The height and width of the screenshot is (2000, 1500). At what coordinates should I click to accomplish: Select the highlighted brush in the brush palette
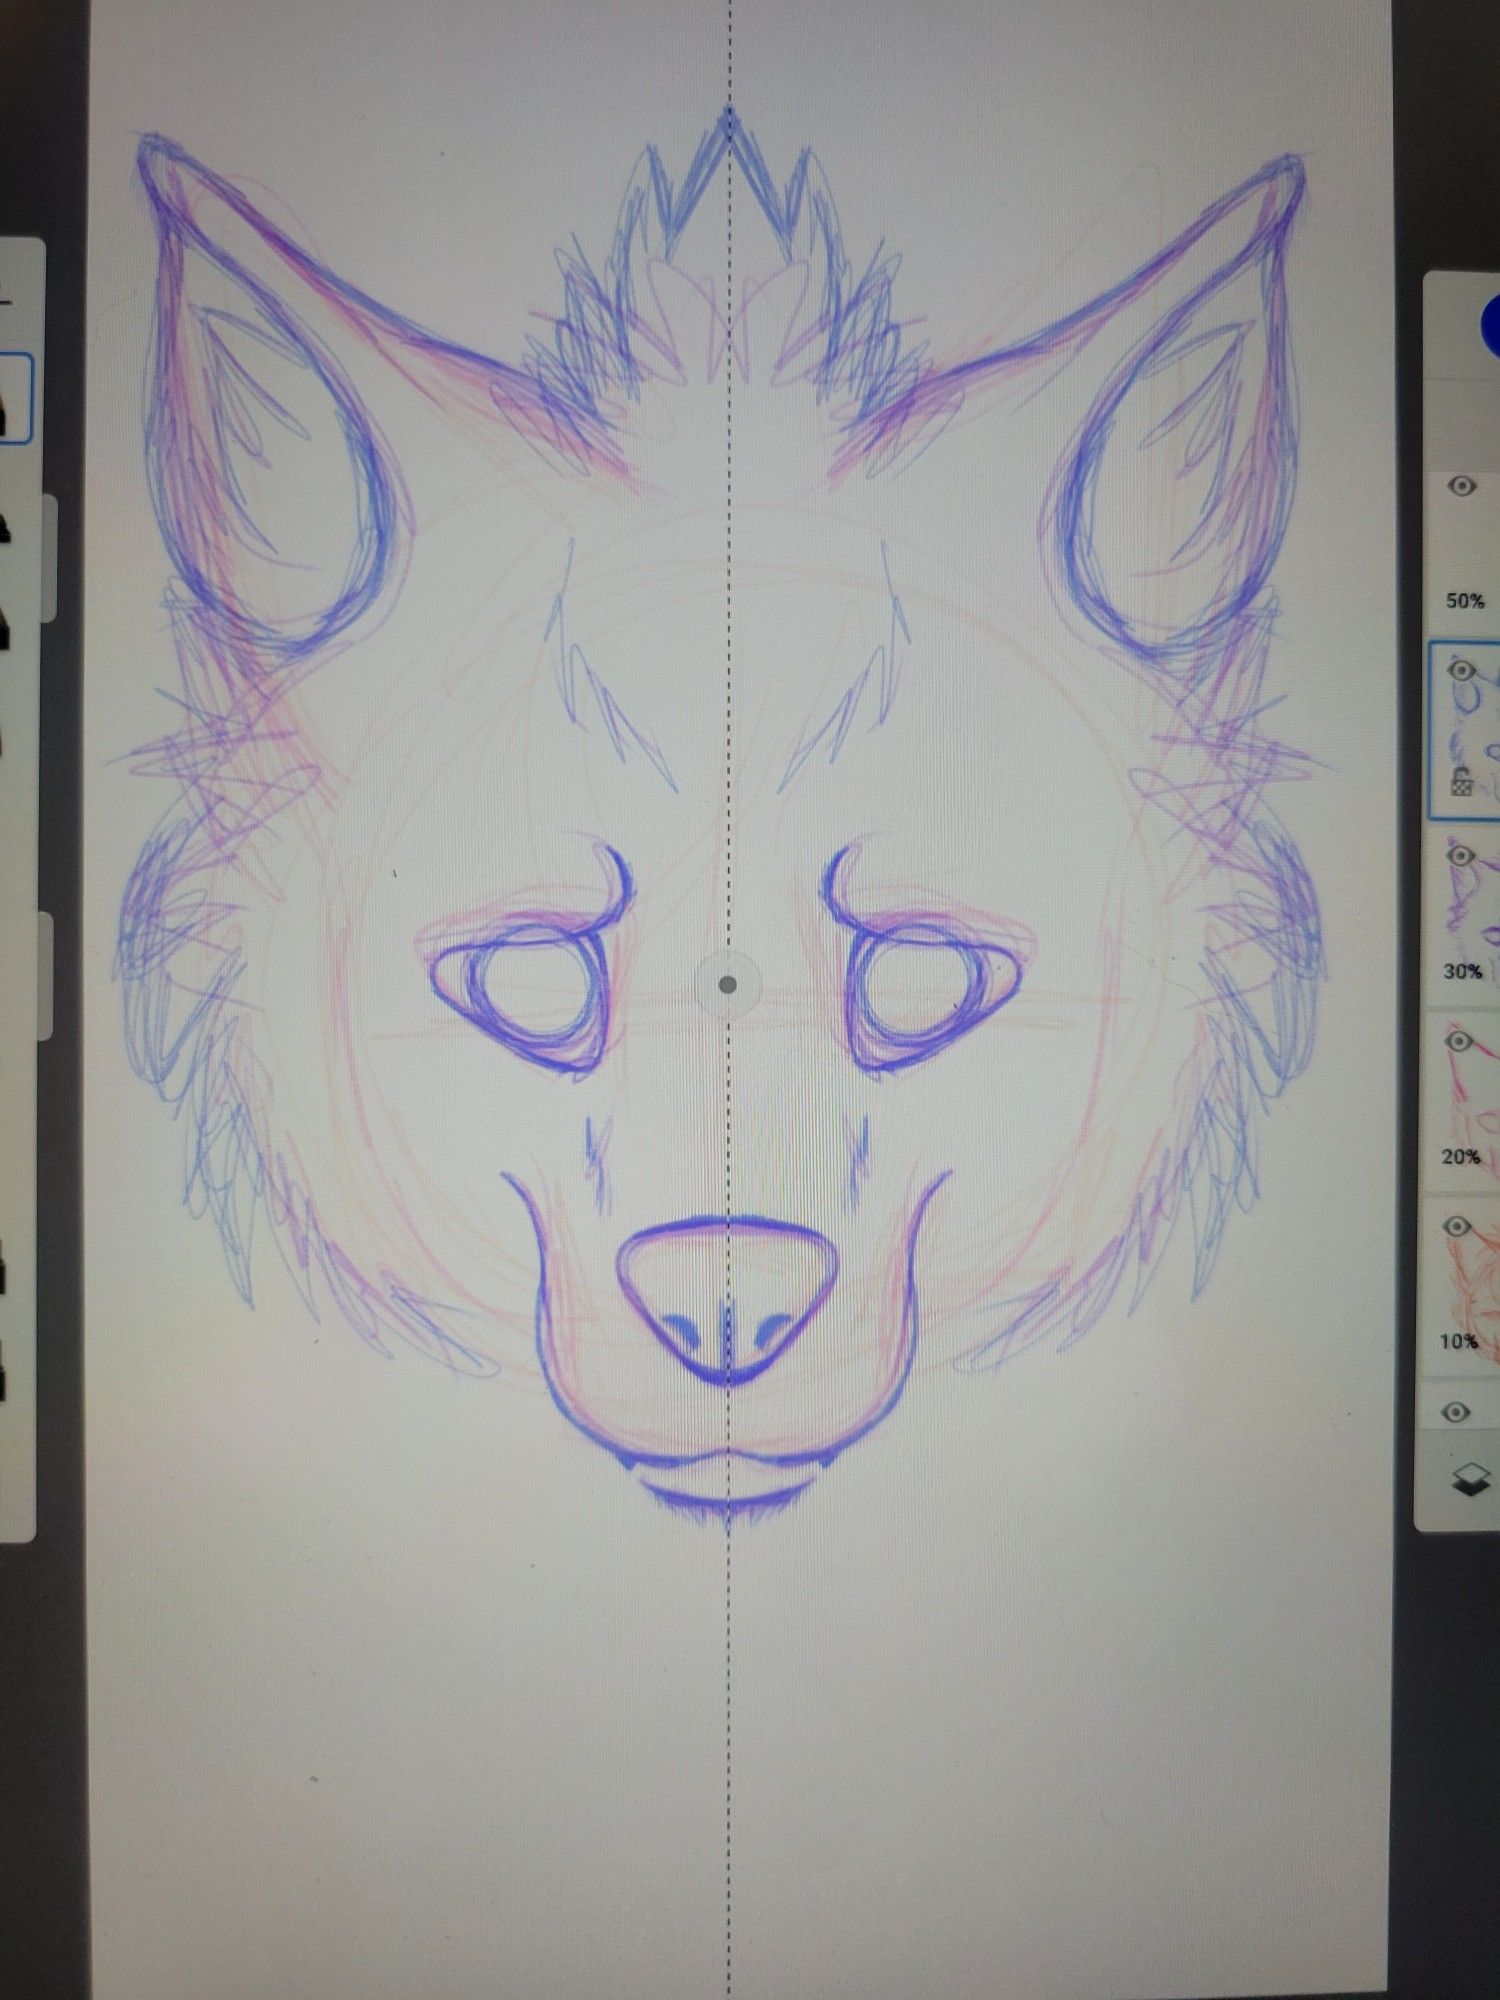[x=12, y=400]
